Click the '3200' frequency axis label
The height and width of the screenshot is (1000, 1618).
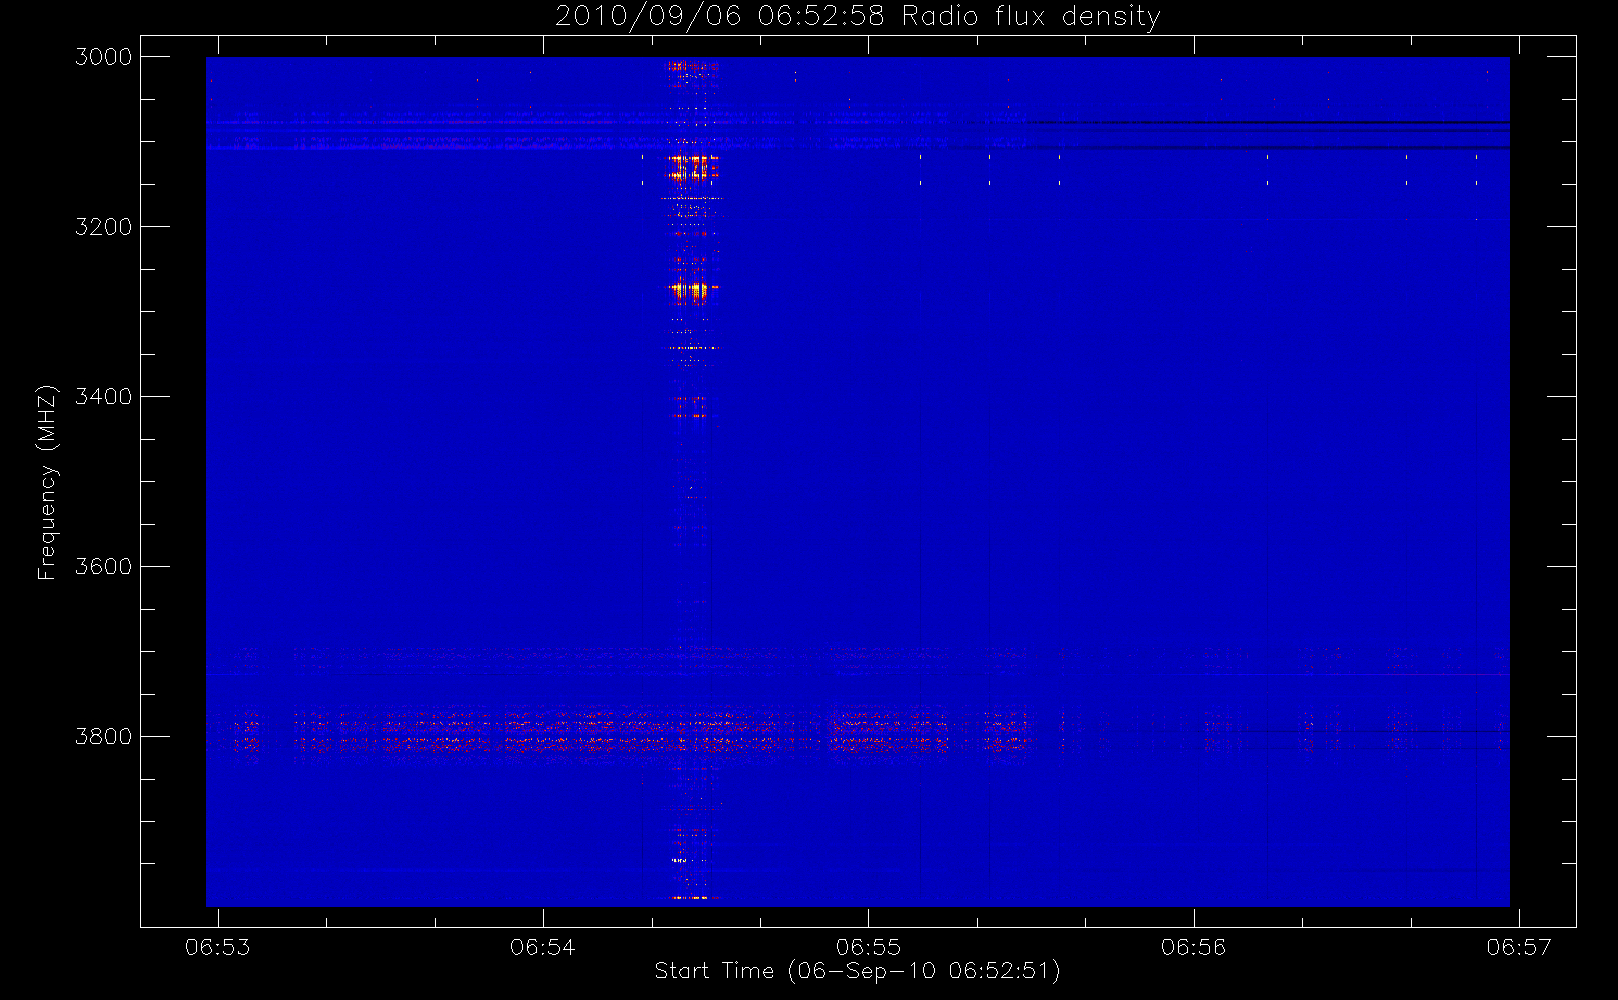coord(104,227)
